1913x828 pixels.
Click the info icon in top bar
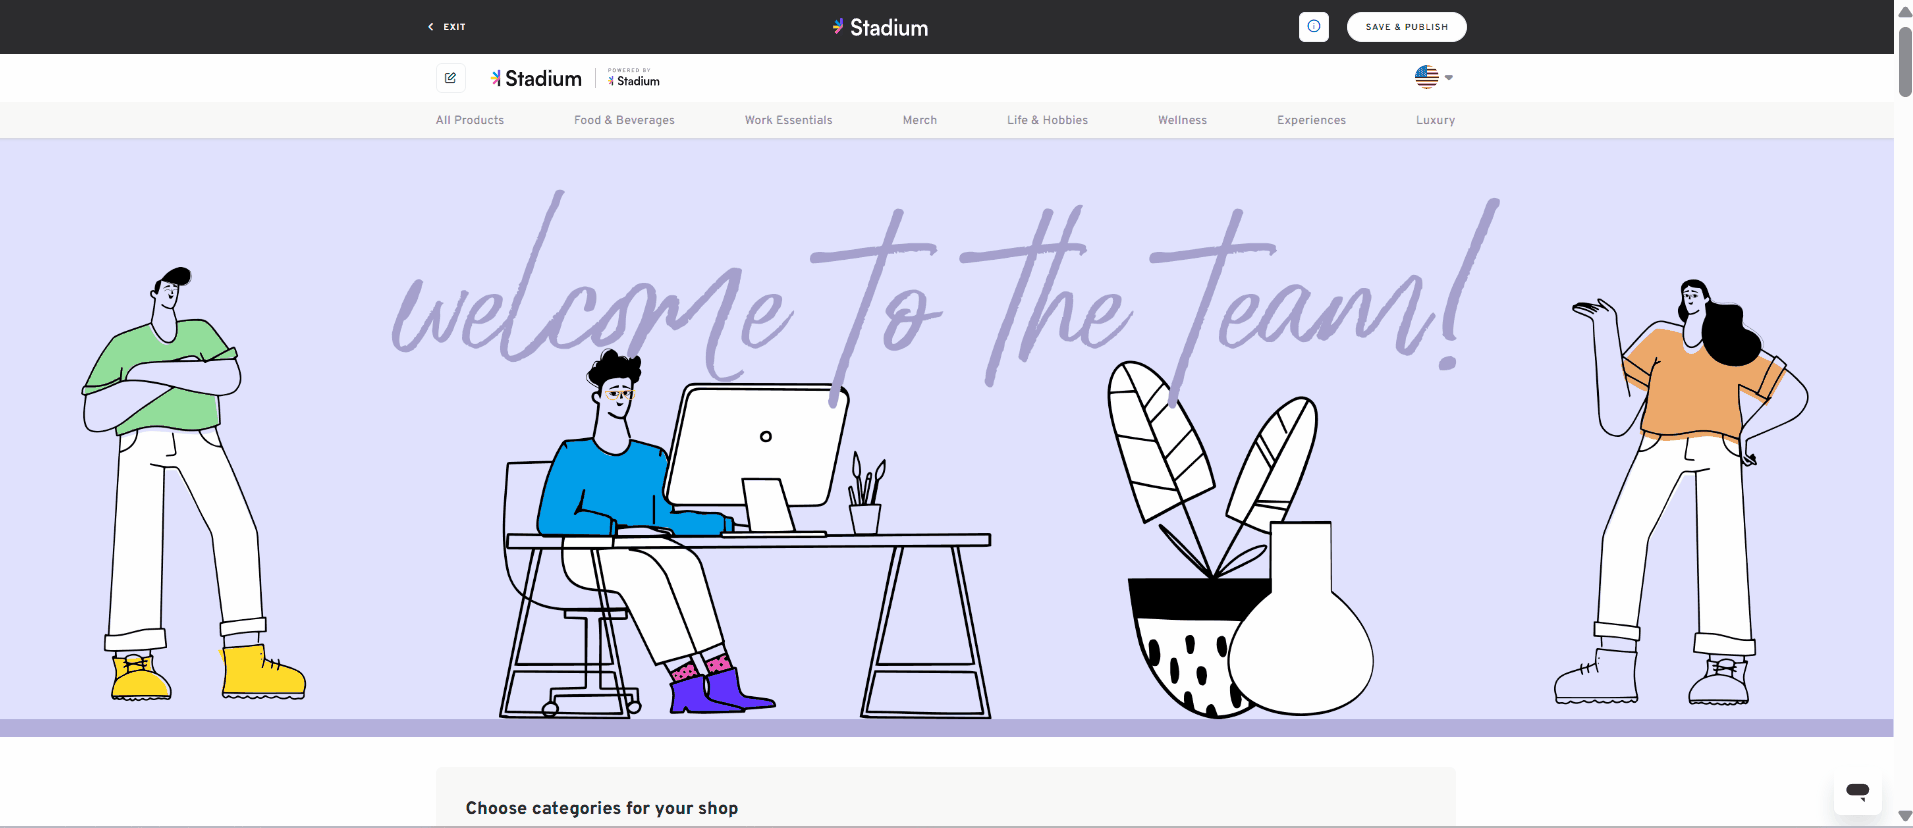(1313, 27)
